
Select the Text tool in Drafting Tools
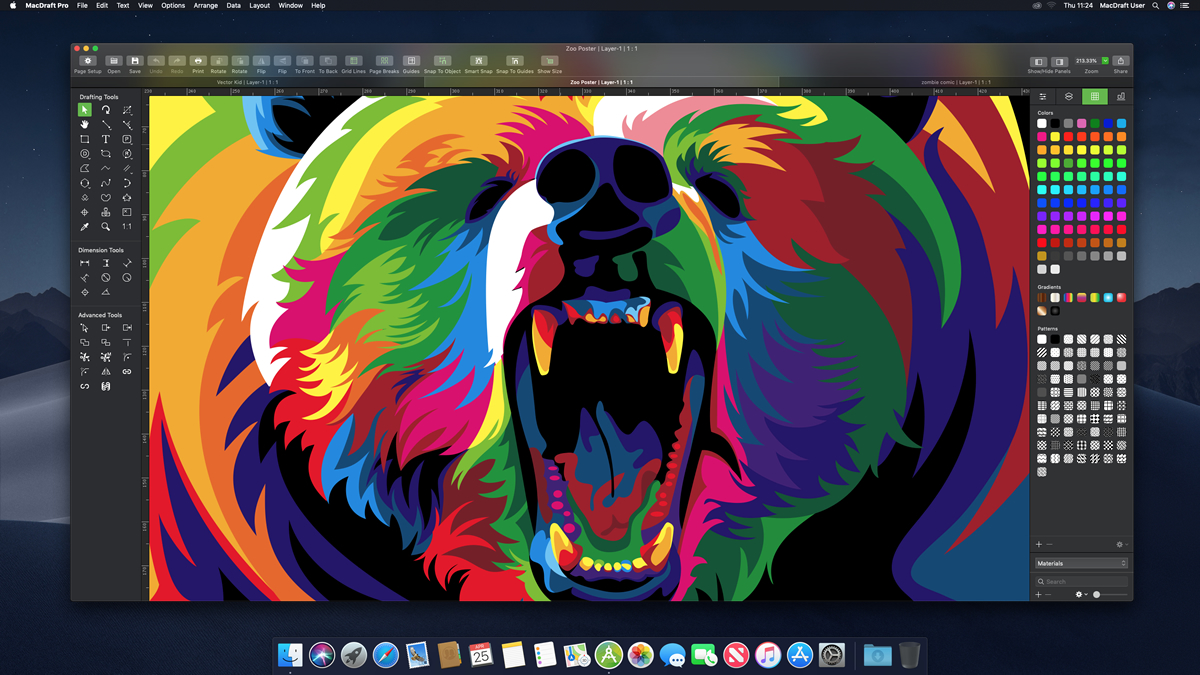(107, 139)
